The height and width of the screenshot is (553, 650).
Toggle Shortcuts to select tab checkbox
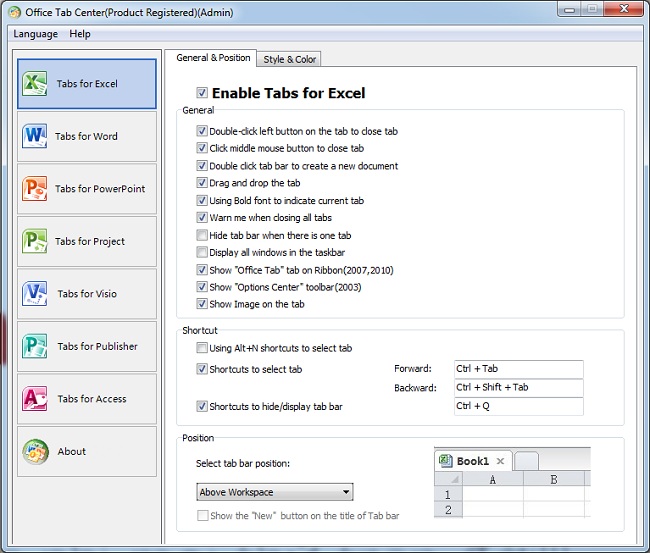point(201,369)
